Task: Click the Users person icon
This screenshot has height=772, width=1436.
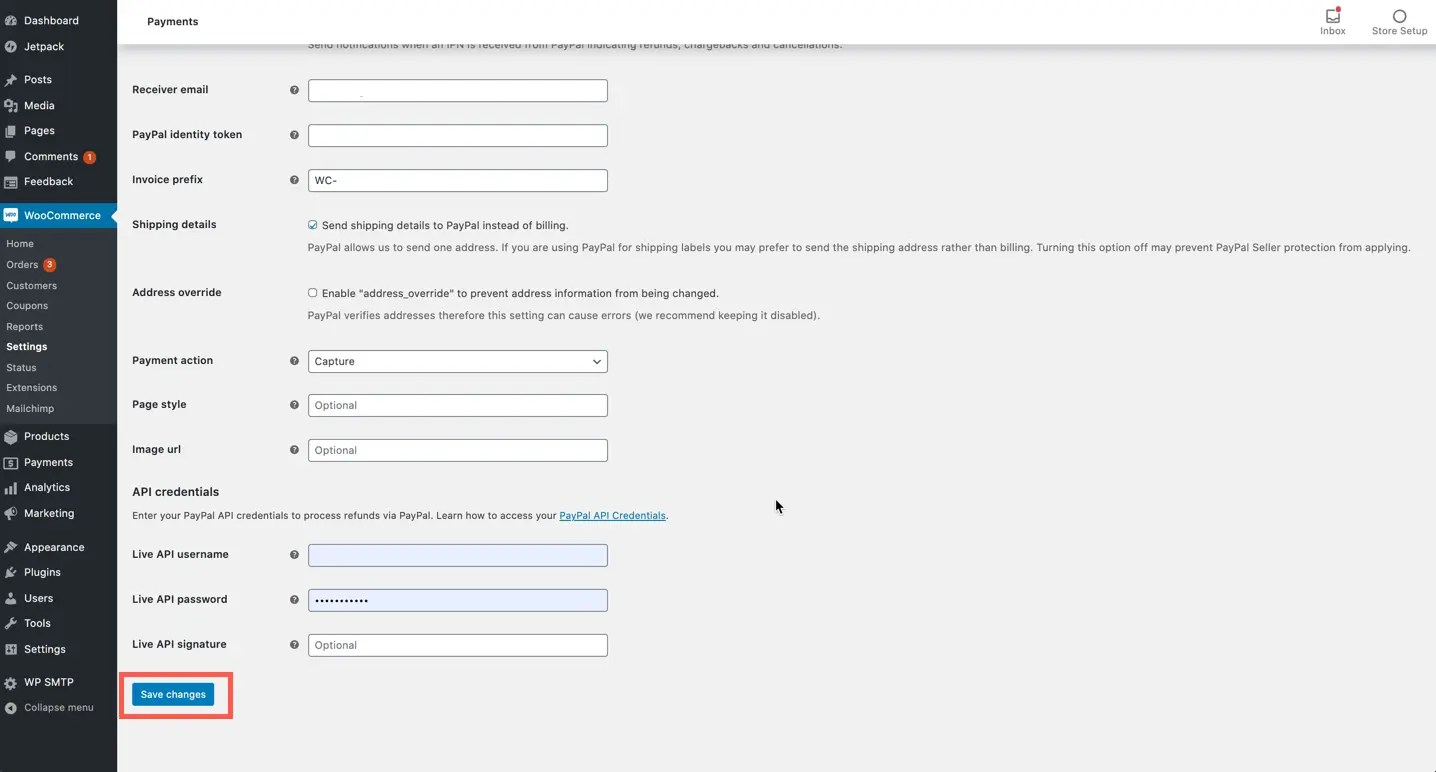Action: click(11, 598)
